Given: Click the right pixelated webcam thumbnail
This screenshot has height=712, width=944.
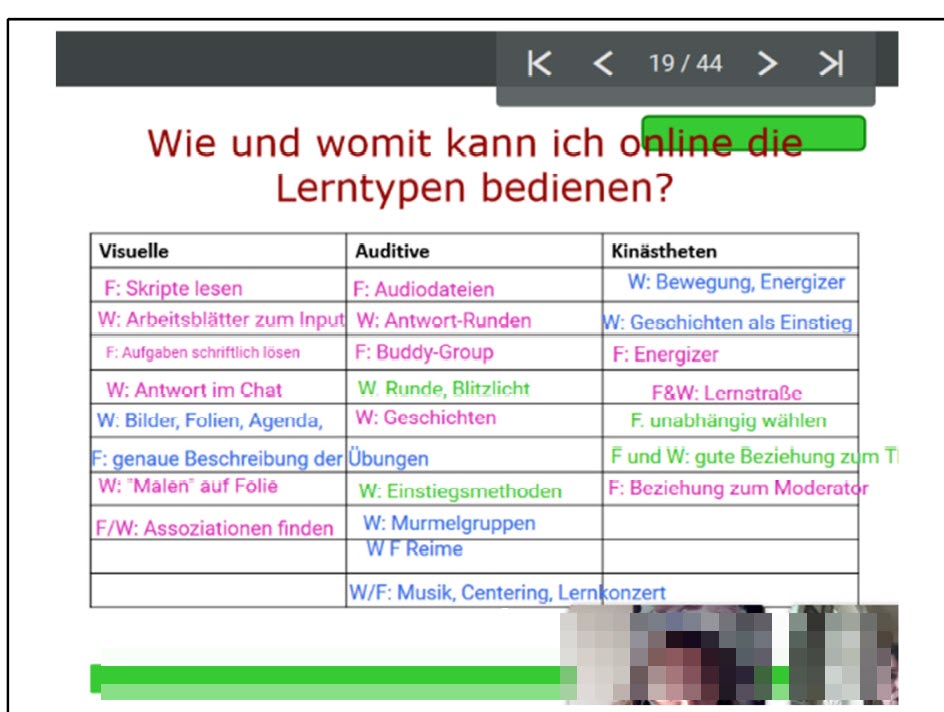Looking at the screenshot, I should 843,654.
